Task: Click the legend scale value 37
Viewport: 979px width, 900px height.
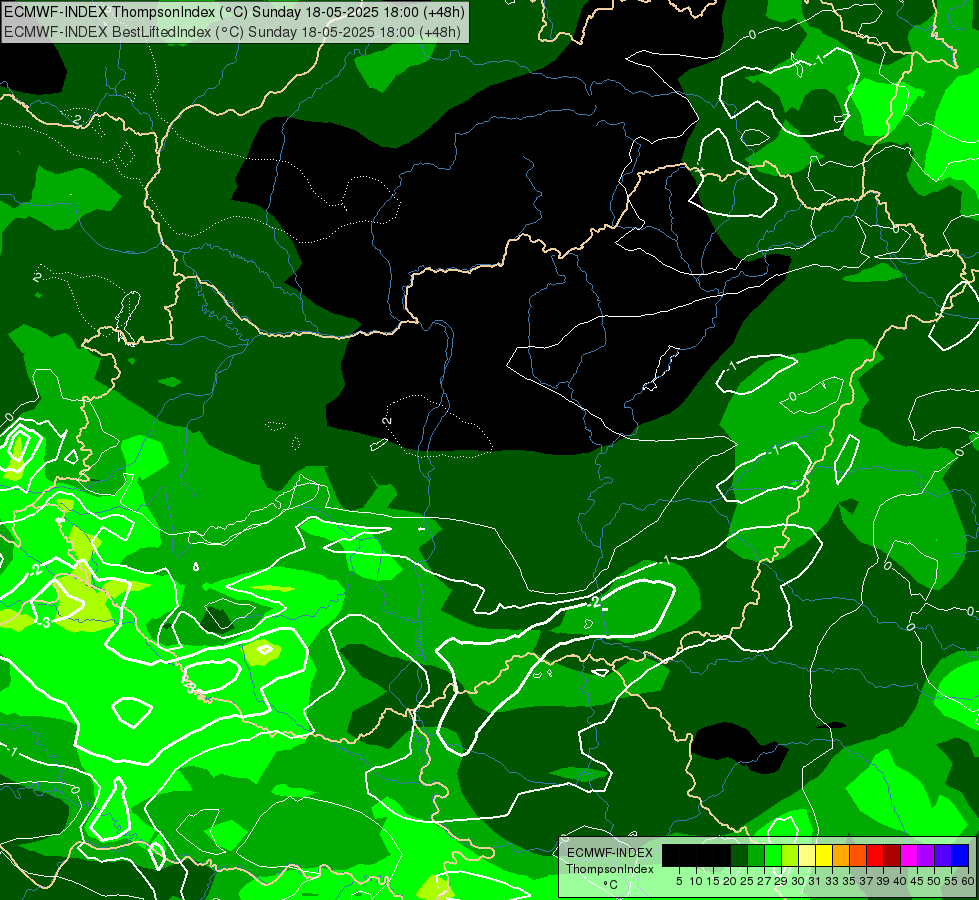Action: pyautogui.click(x=866, y=881)
